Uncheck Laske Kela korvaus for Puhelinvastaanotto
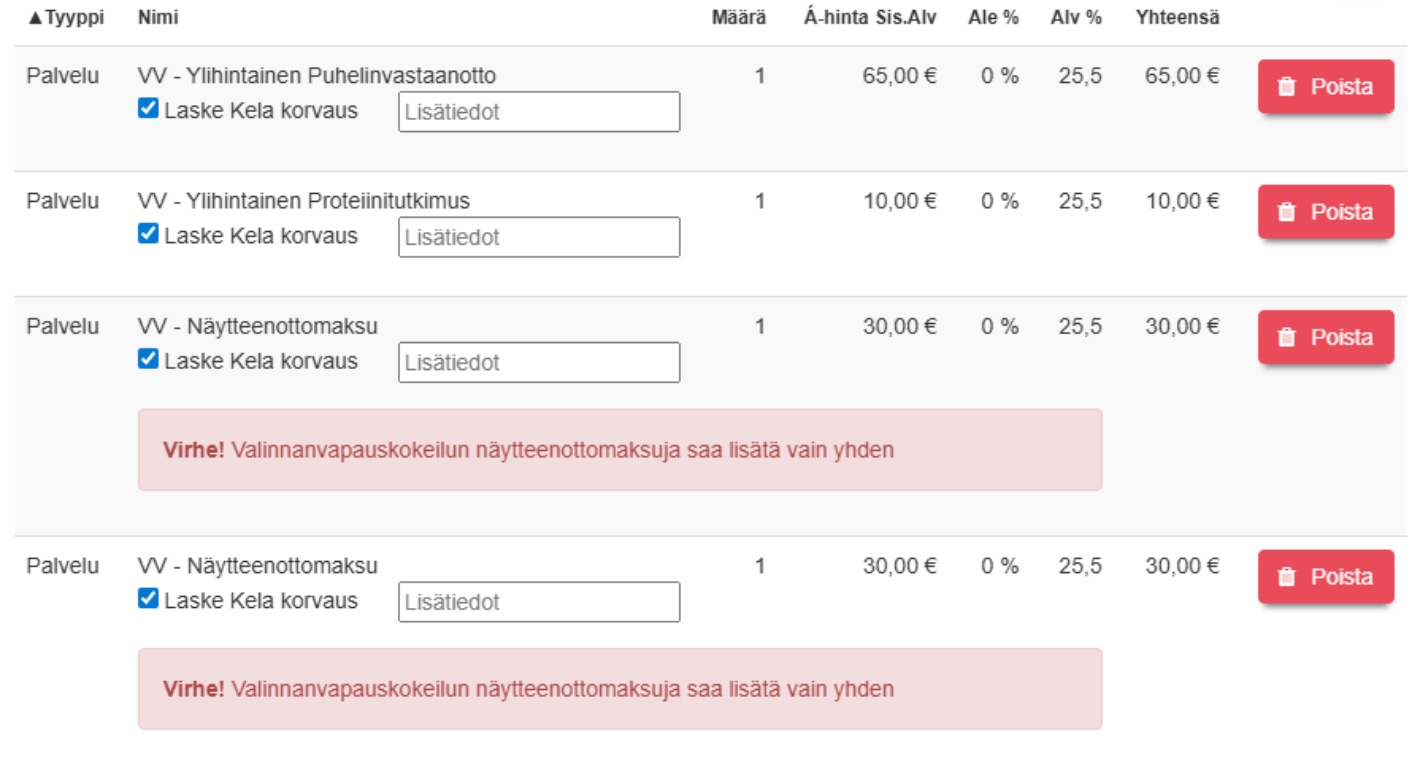Screen dimensions: 1416x762 point(147,110)
